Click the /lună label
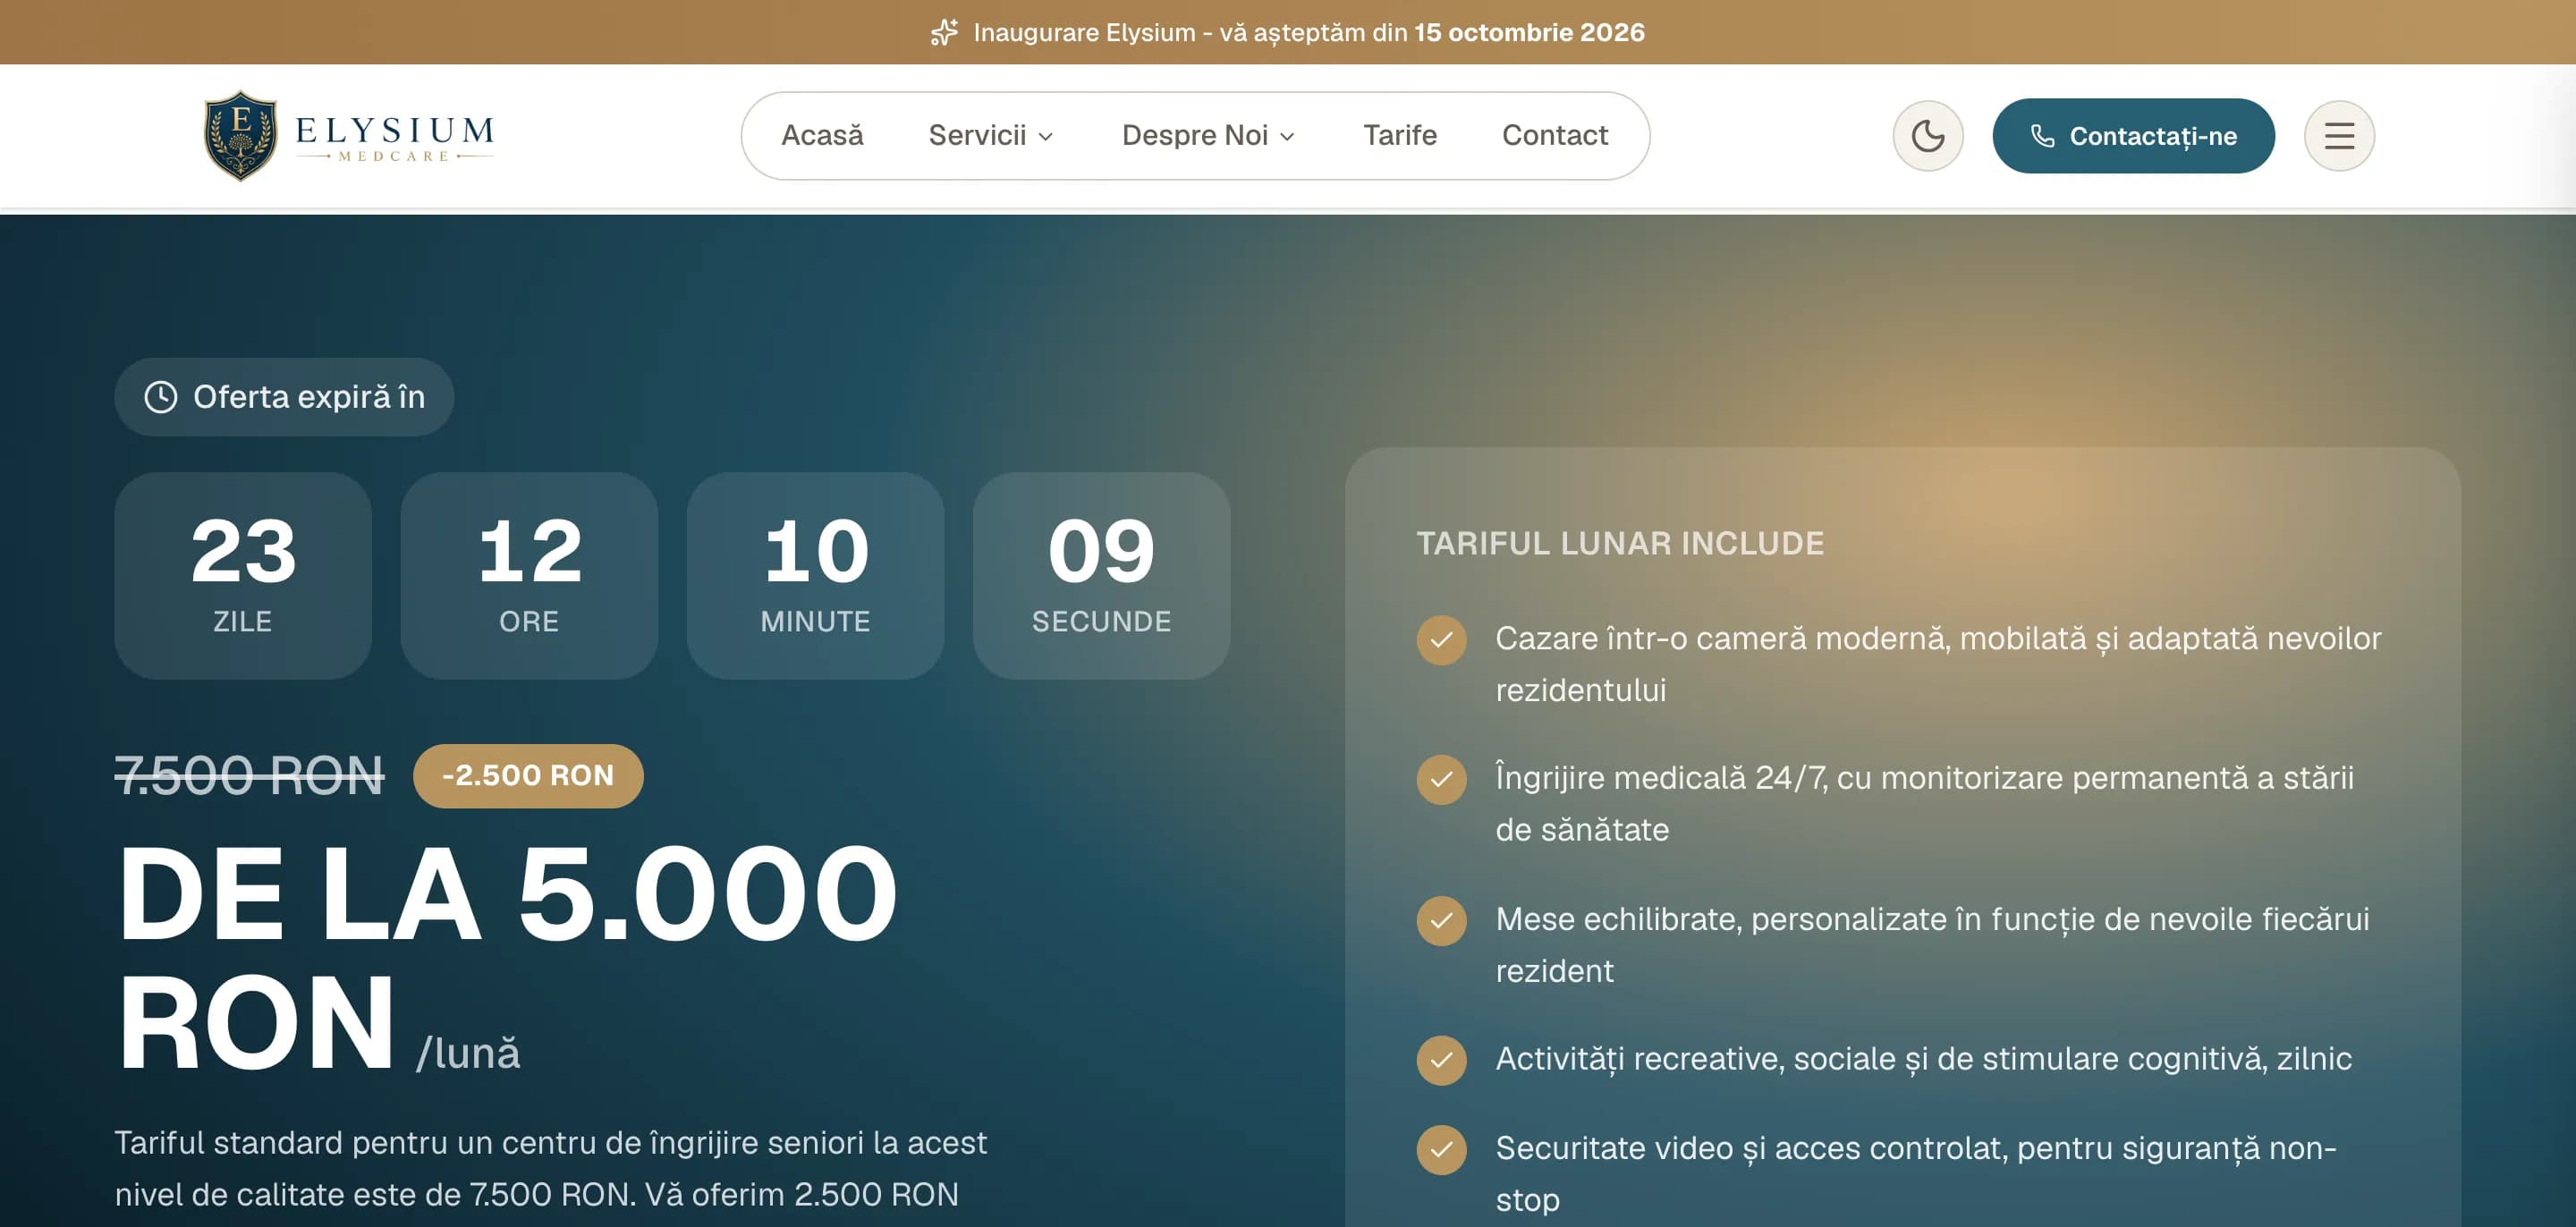Image resolution: width=2576 pixels, height=1227 pixels. [468, 1053]
